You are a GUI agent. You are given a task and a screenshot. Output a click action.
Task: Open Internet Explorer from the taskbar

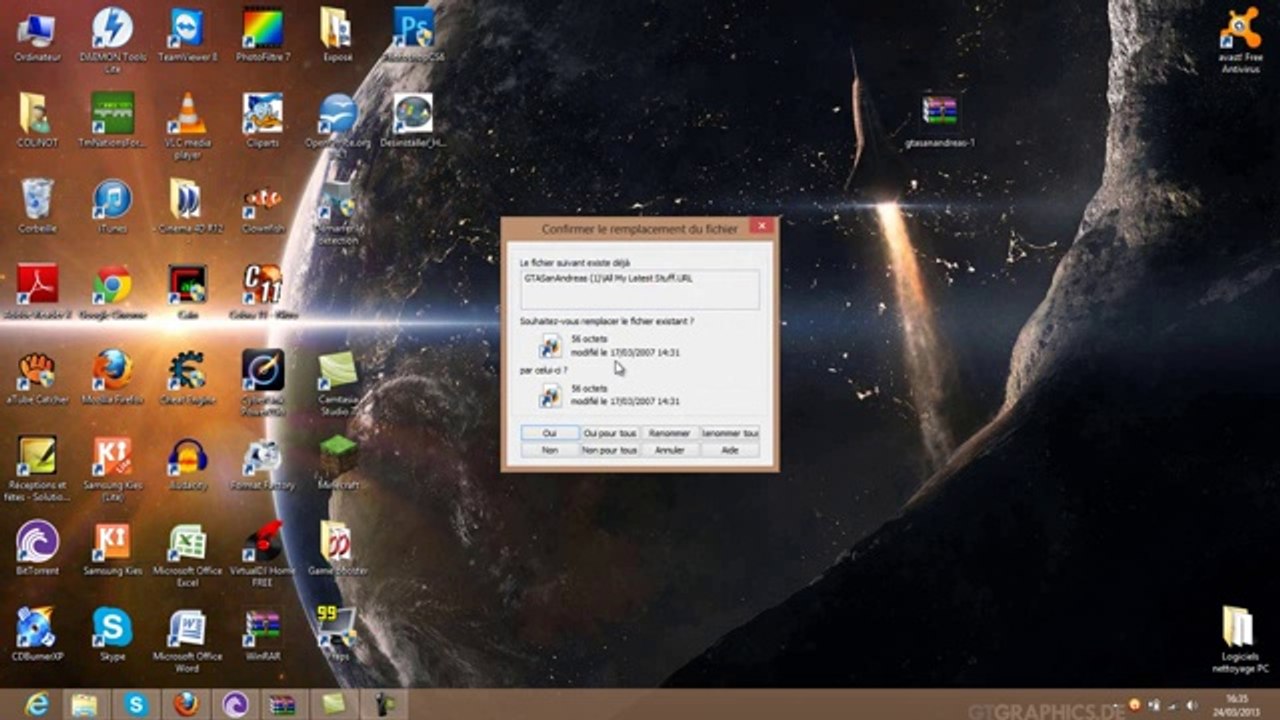pos(37,704)
